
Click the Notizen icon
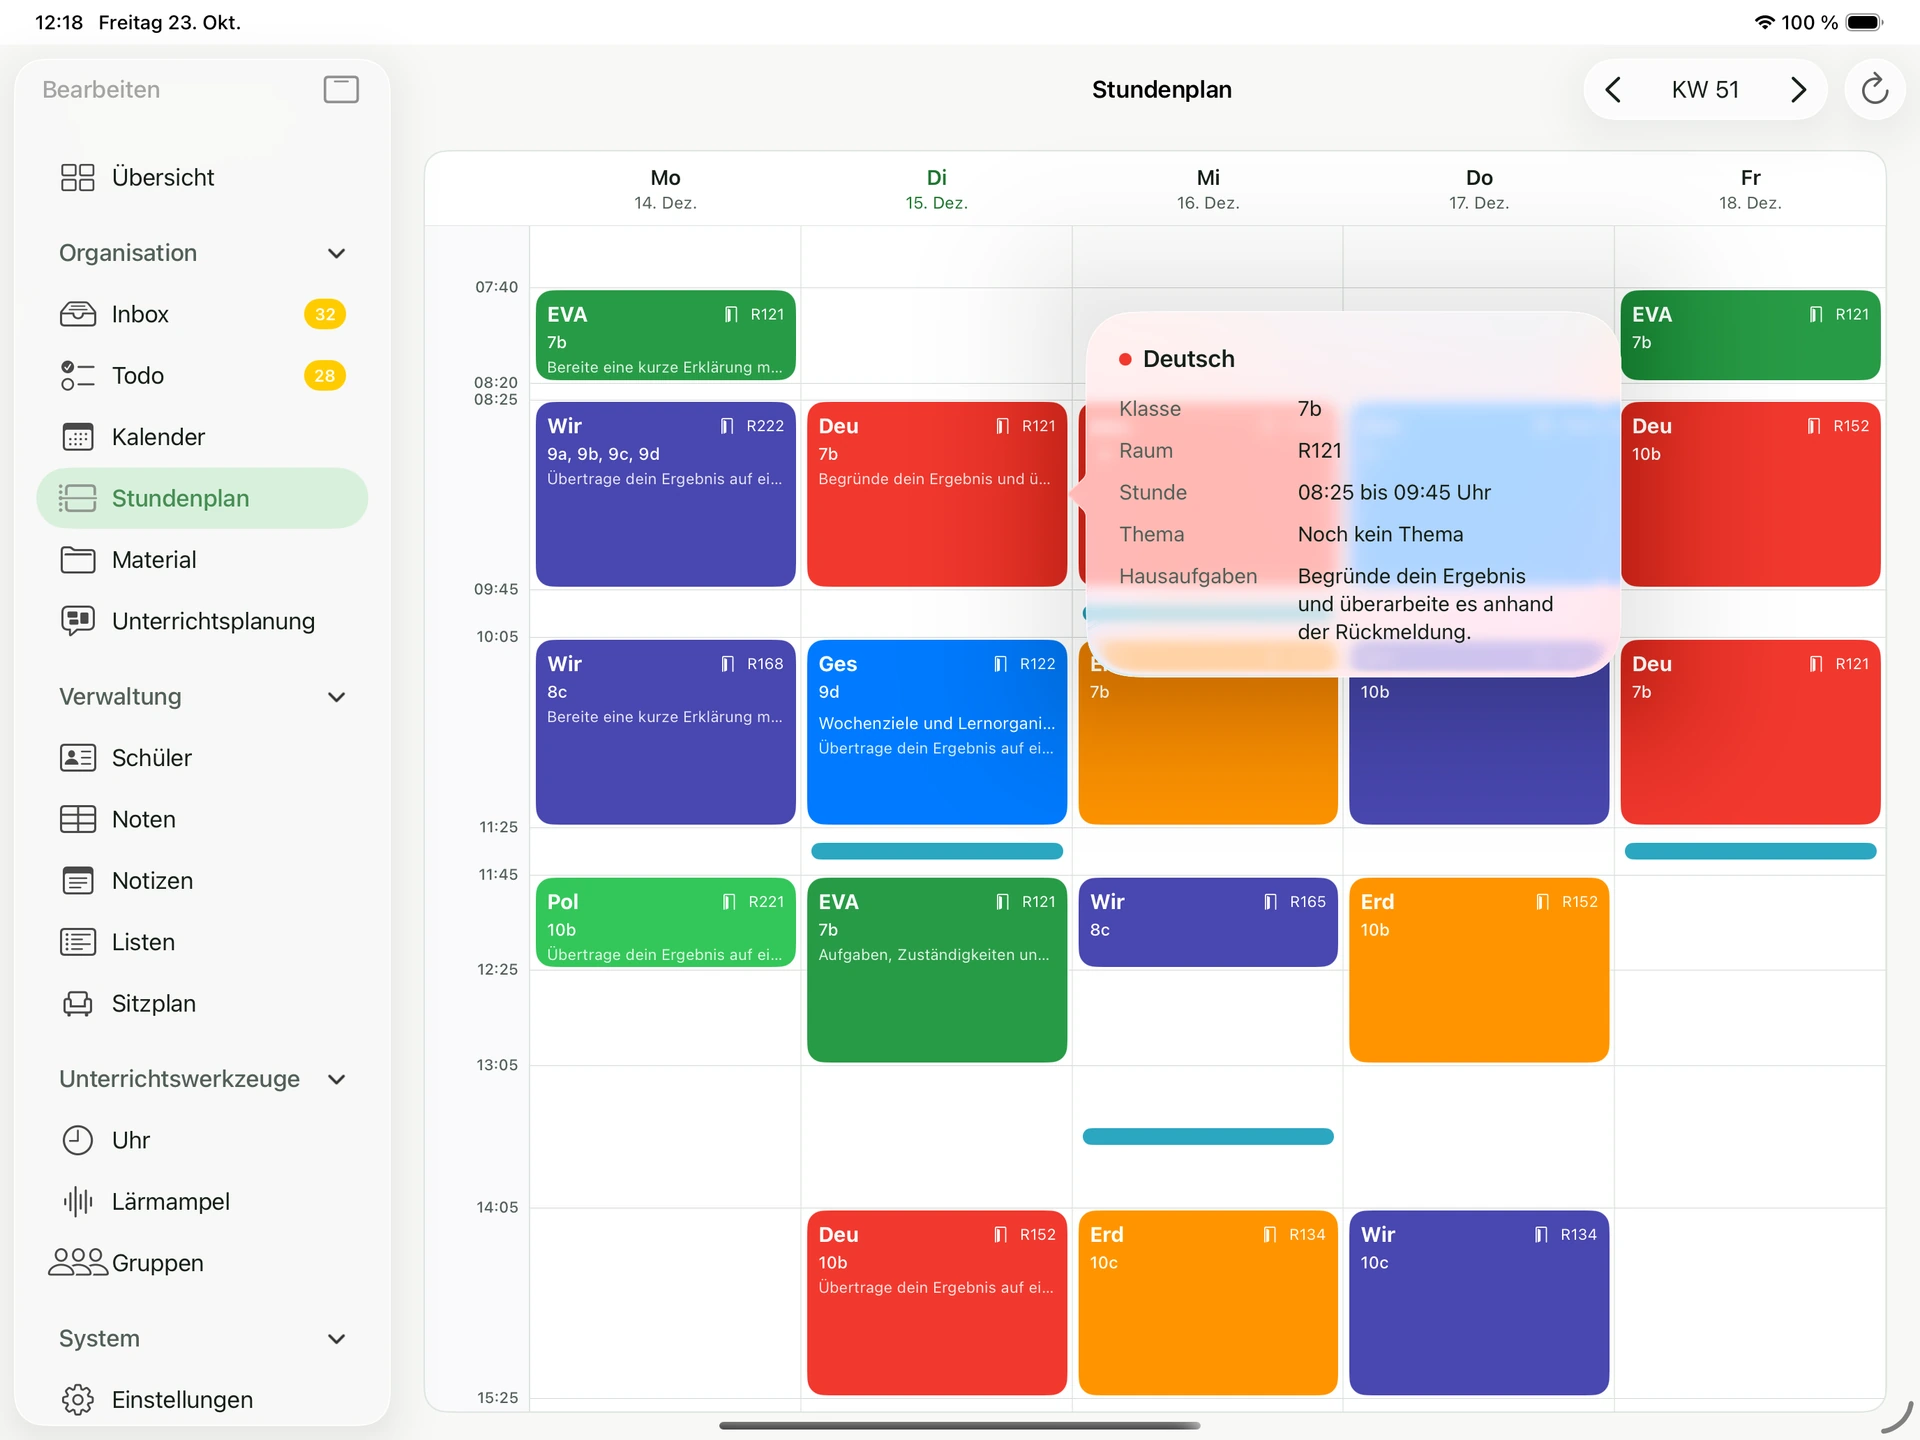78,880
